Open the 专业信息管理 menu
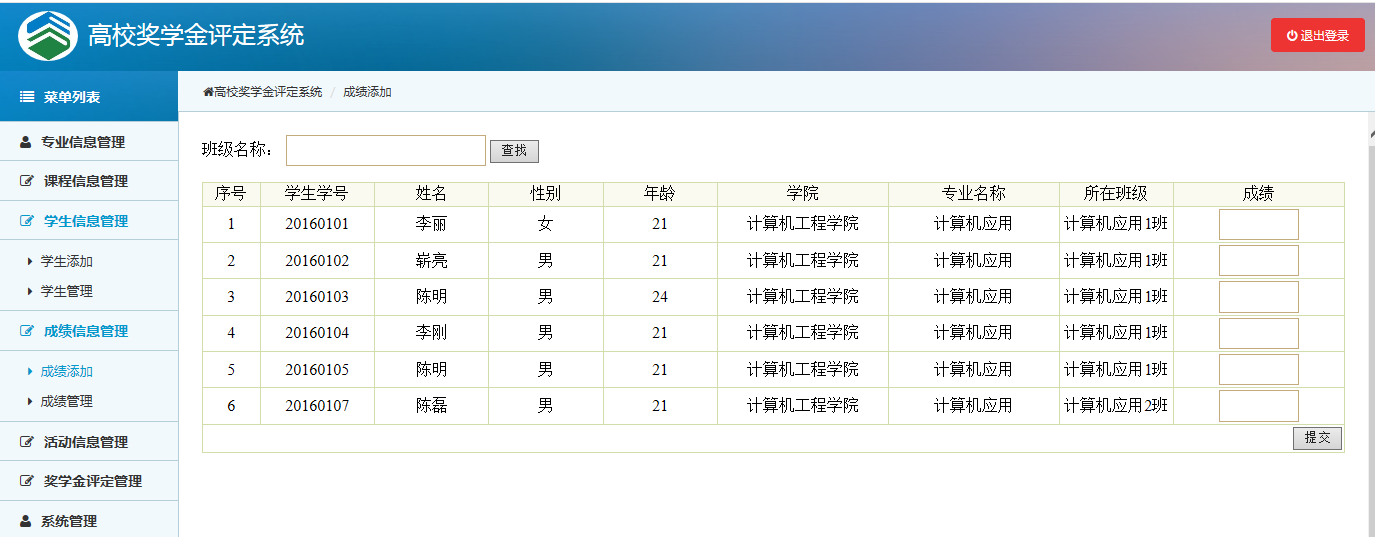This screenshot has width=1375, height=537. [x=89, y=142]
